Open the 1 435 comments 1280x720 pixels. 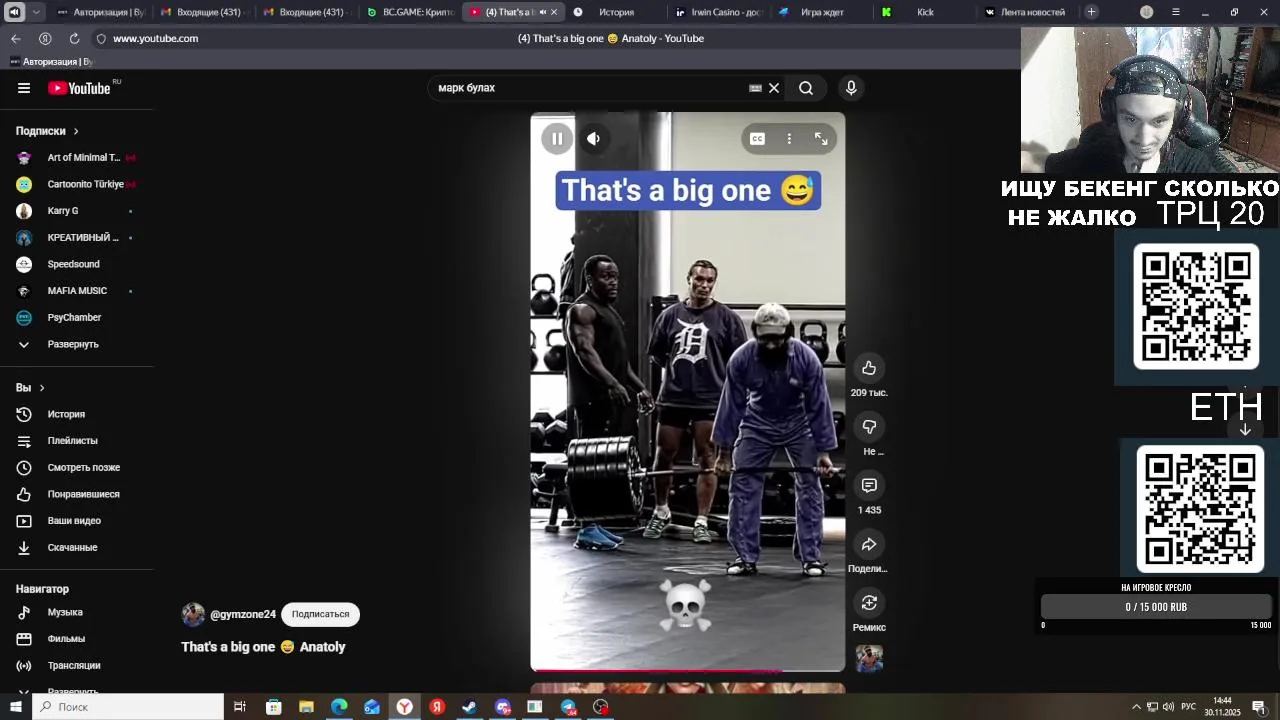869,485
